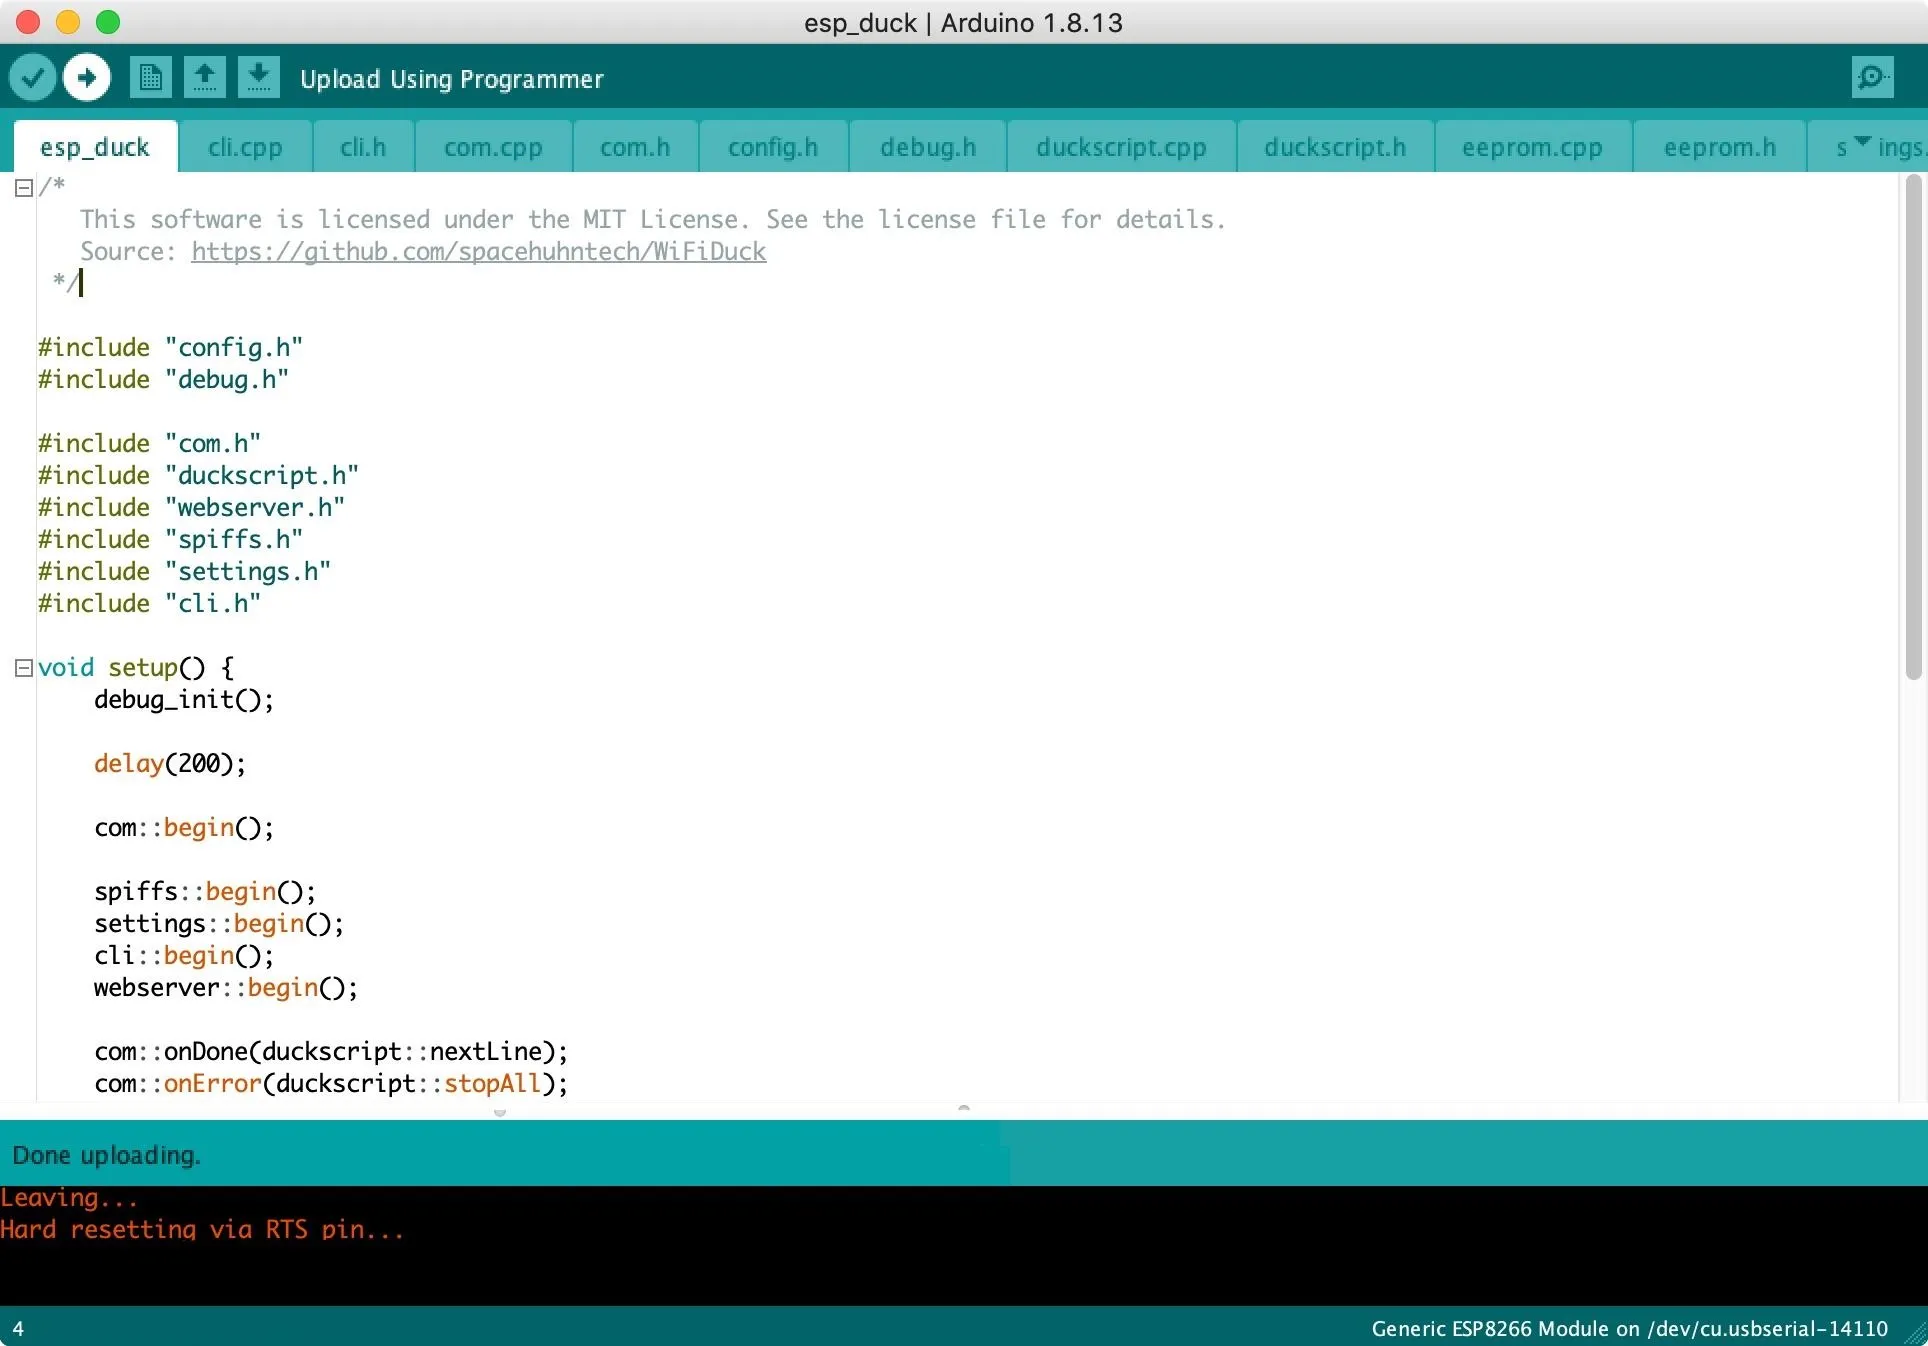Click the #include "duckscript.h" line

198,476
